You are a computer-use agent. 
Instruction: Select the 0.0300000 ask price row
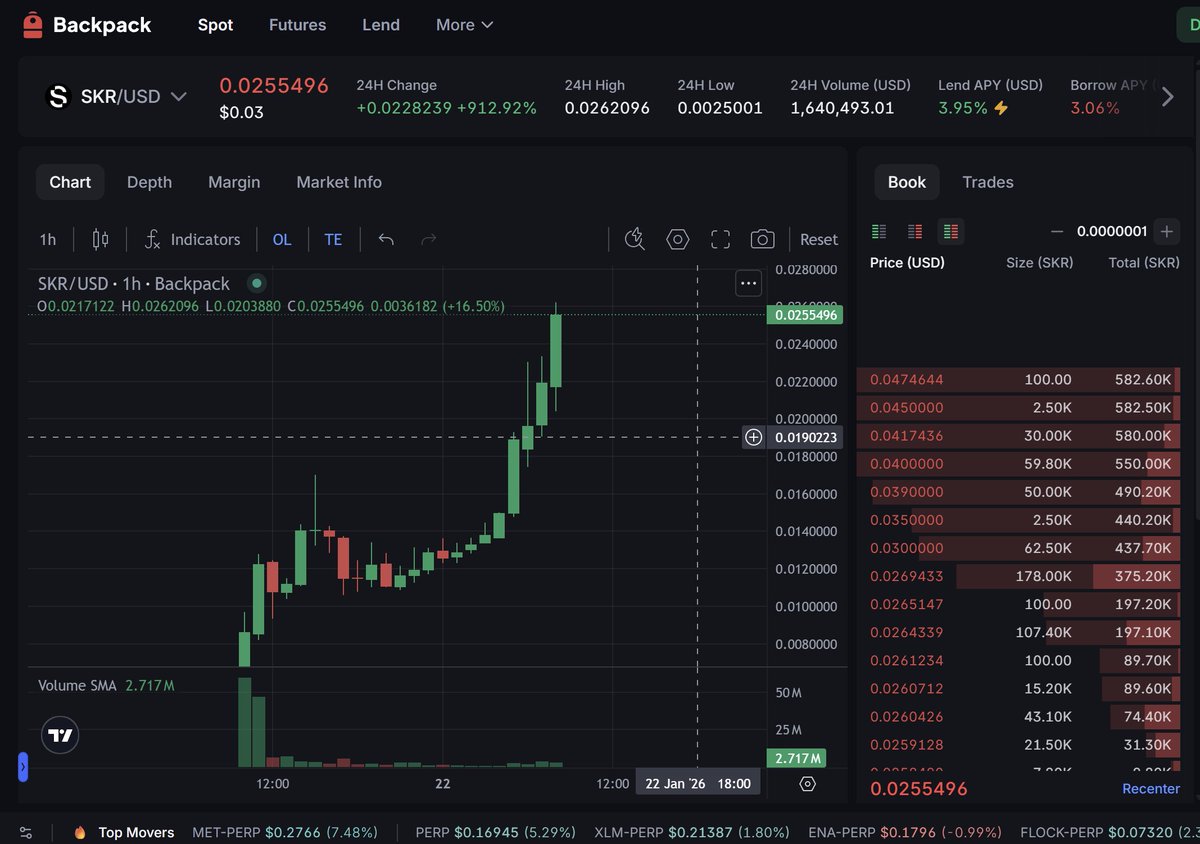tap(1019, 548)
